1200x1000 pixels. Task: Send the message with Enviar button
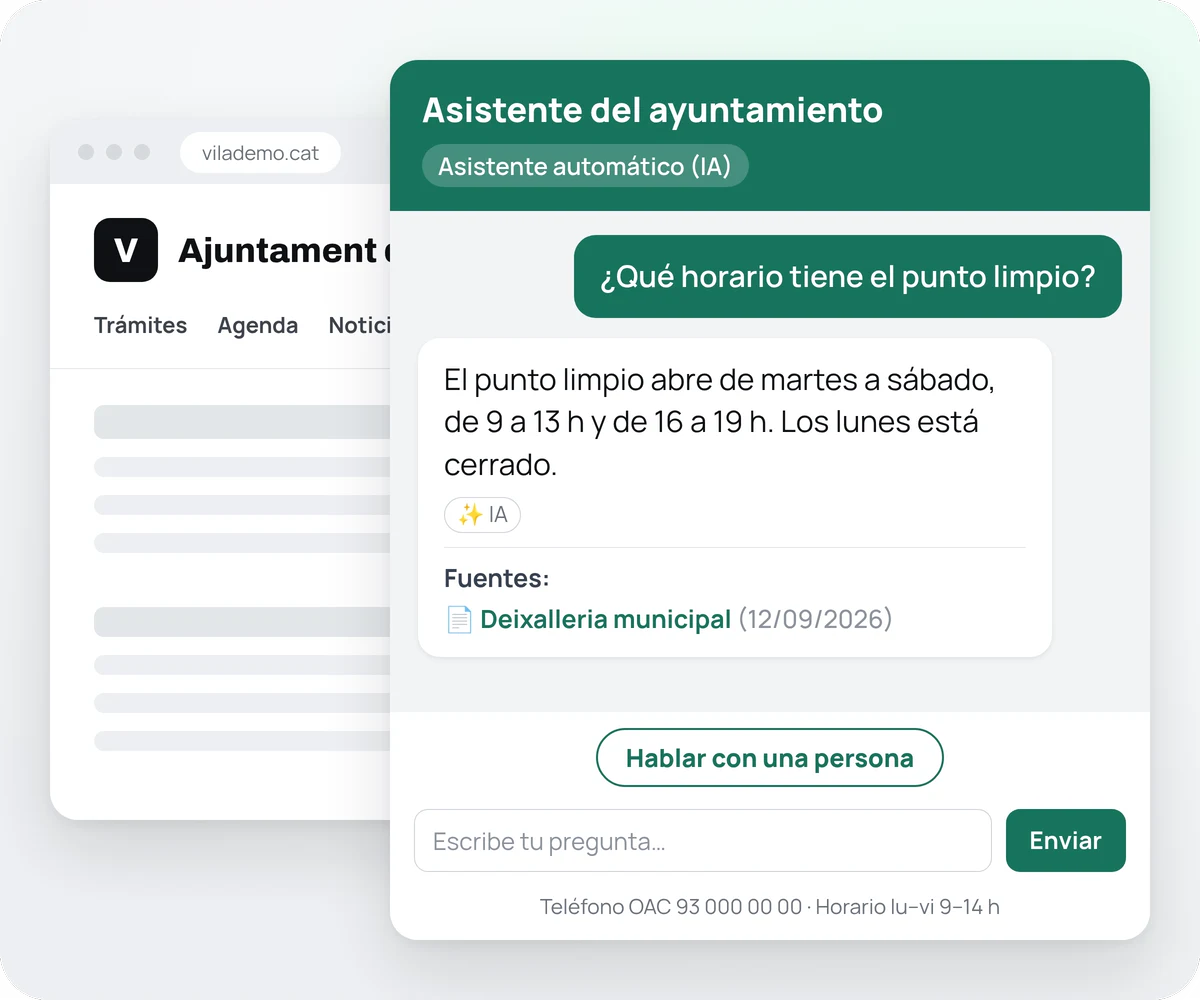1065,841
